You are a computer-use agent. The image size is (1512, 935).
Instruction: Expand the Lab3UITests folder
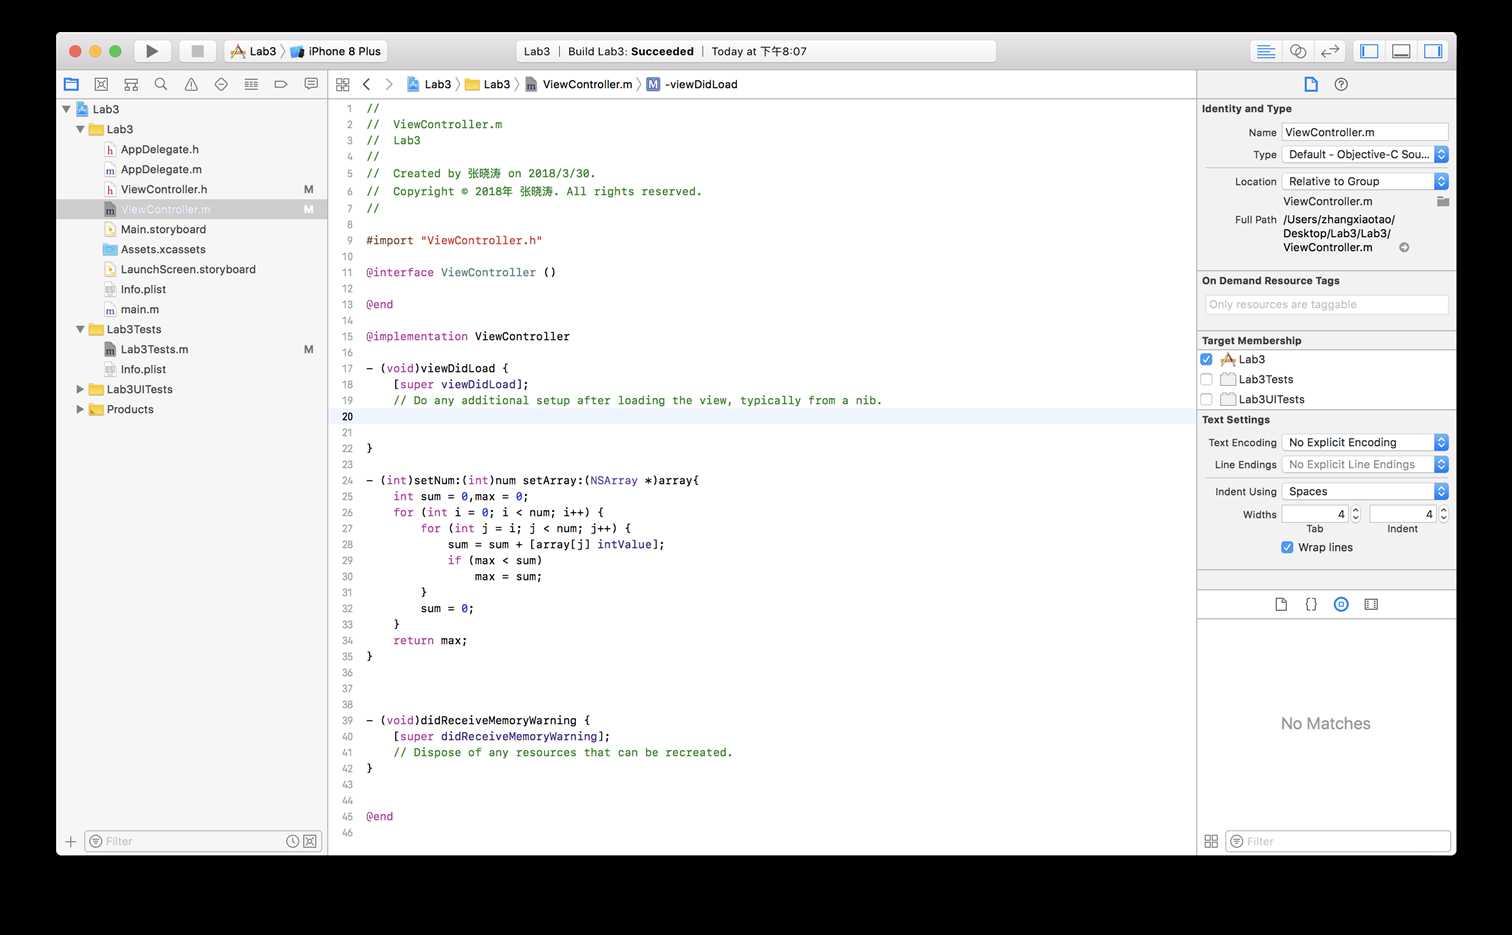[80, 389]
